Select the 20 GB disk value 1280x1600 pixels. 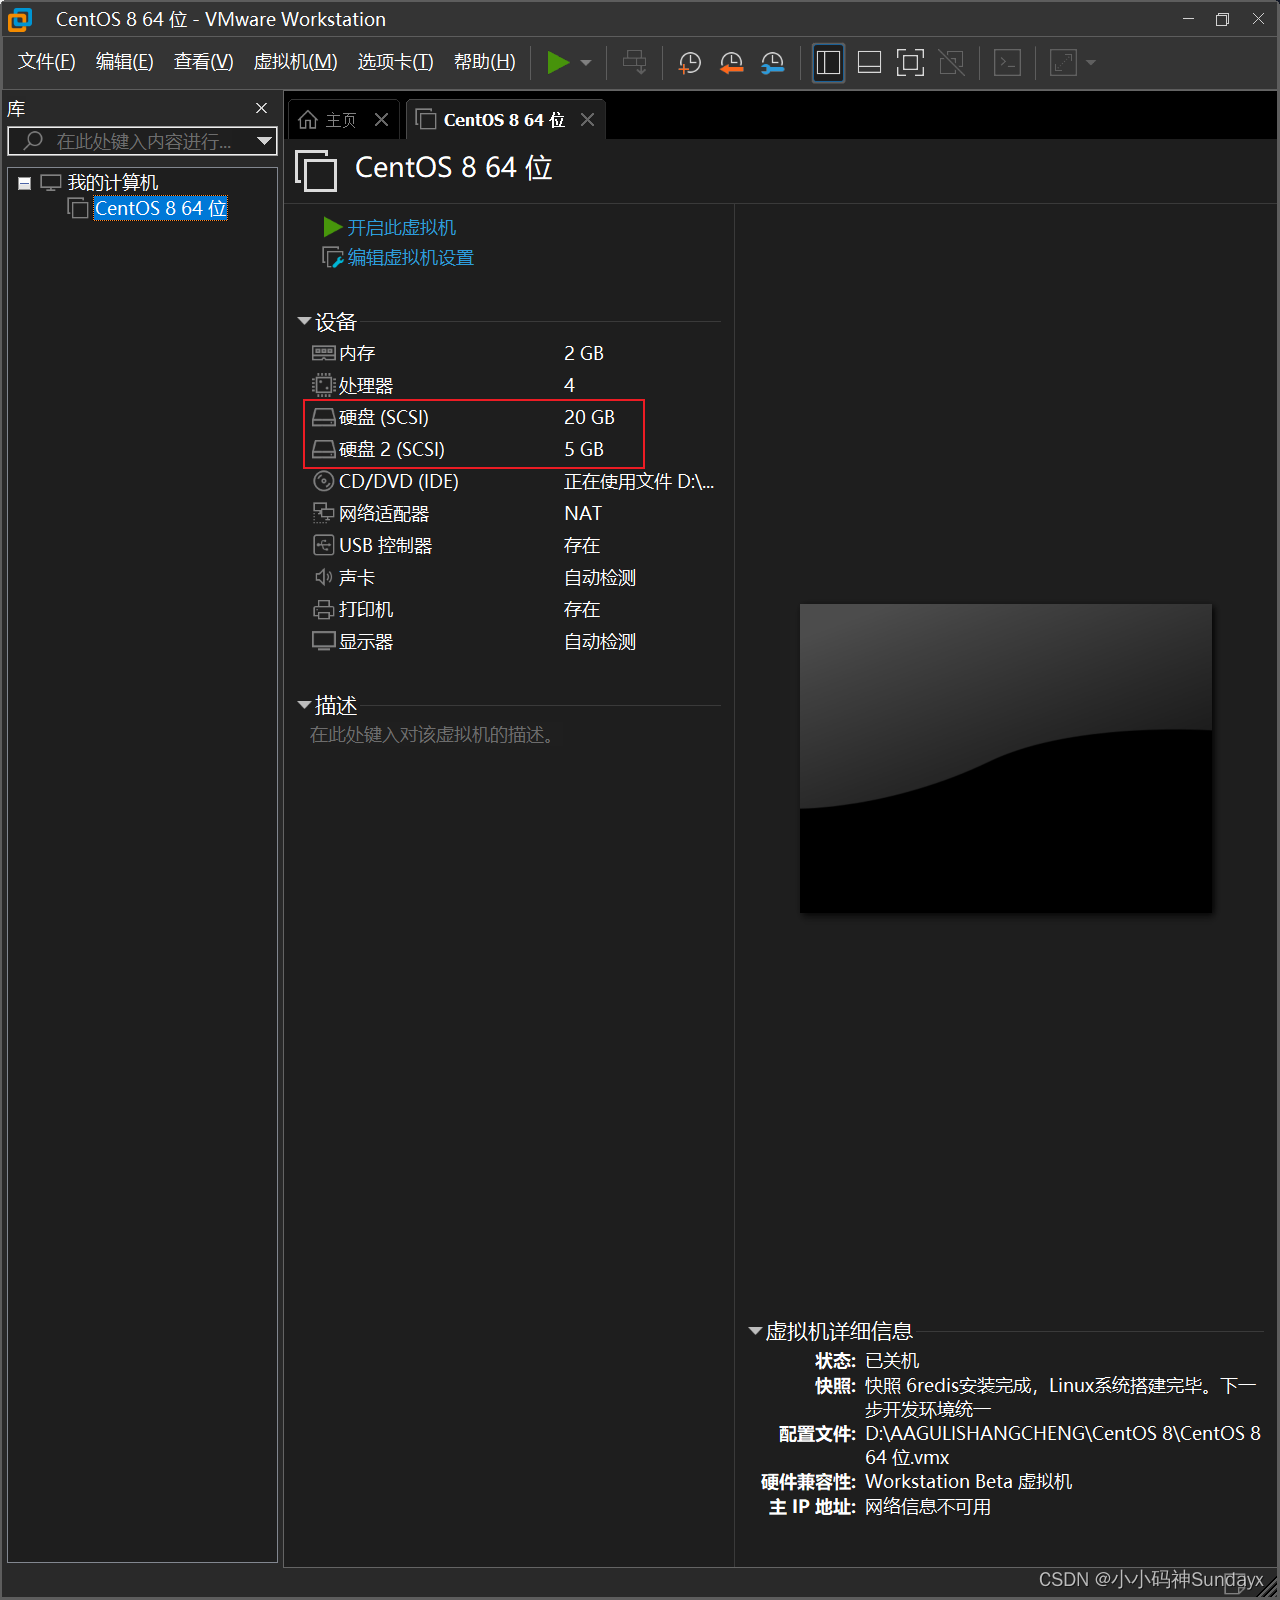click(589, 417)
